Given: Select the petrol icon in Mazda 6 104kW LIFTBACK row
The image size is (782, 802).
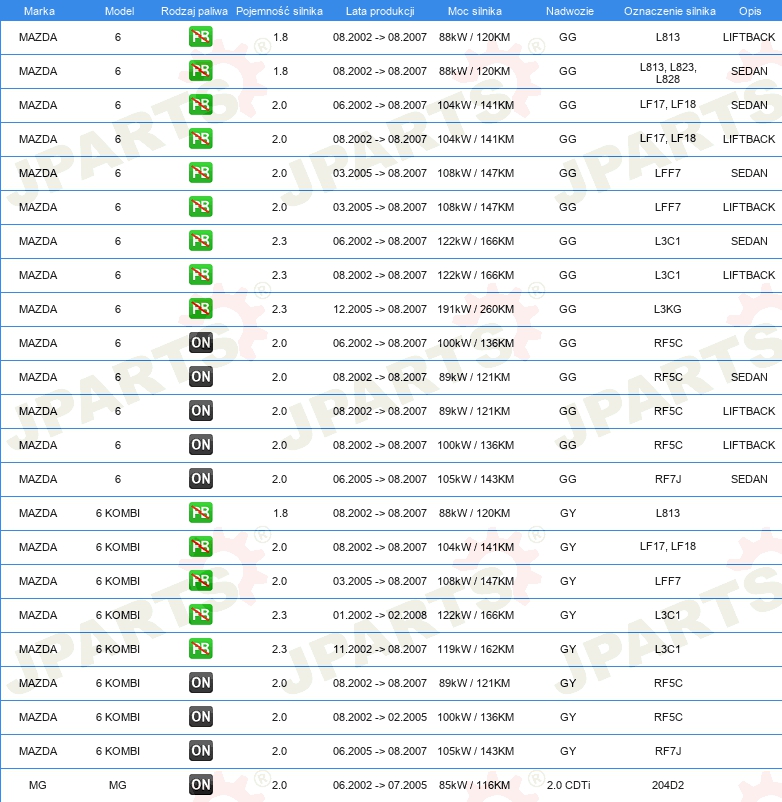Looking at the screenshot, I should tap(200, 139).
